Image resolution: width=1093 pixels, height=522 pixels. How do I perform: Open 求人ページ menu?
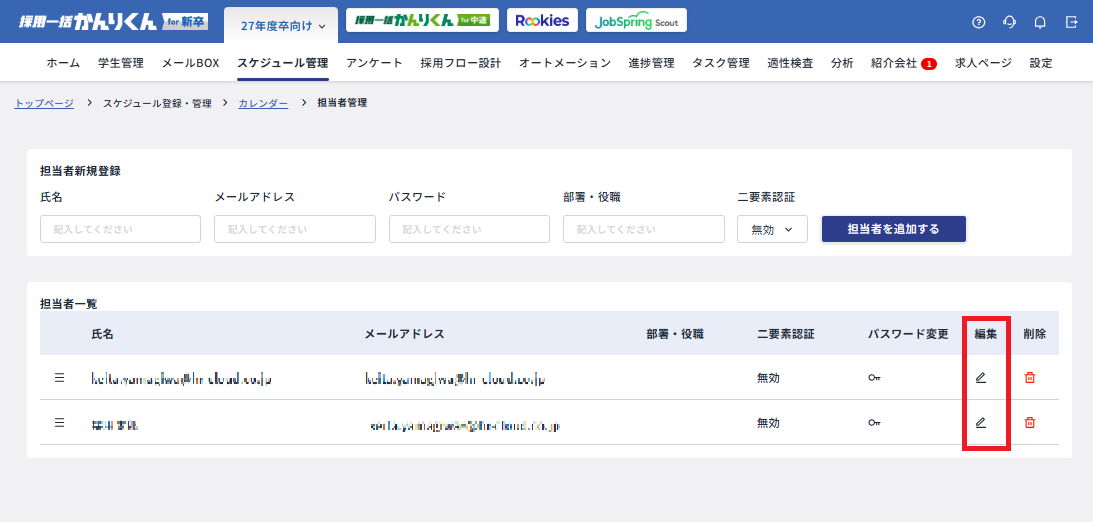(x=983, y=63)
